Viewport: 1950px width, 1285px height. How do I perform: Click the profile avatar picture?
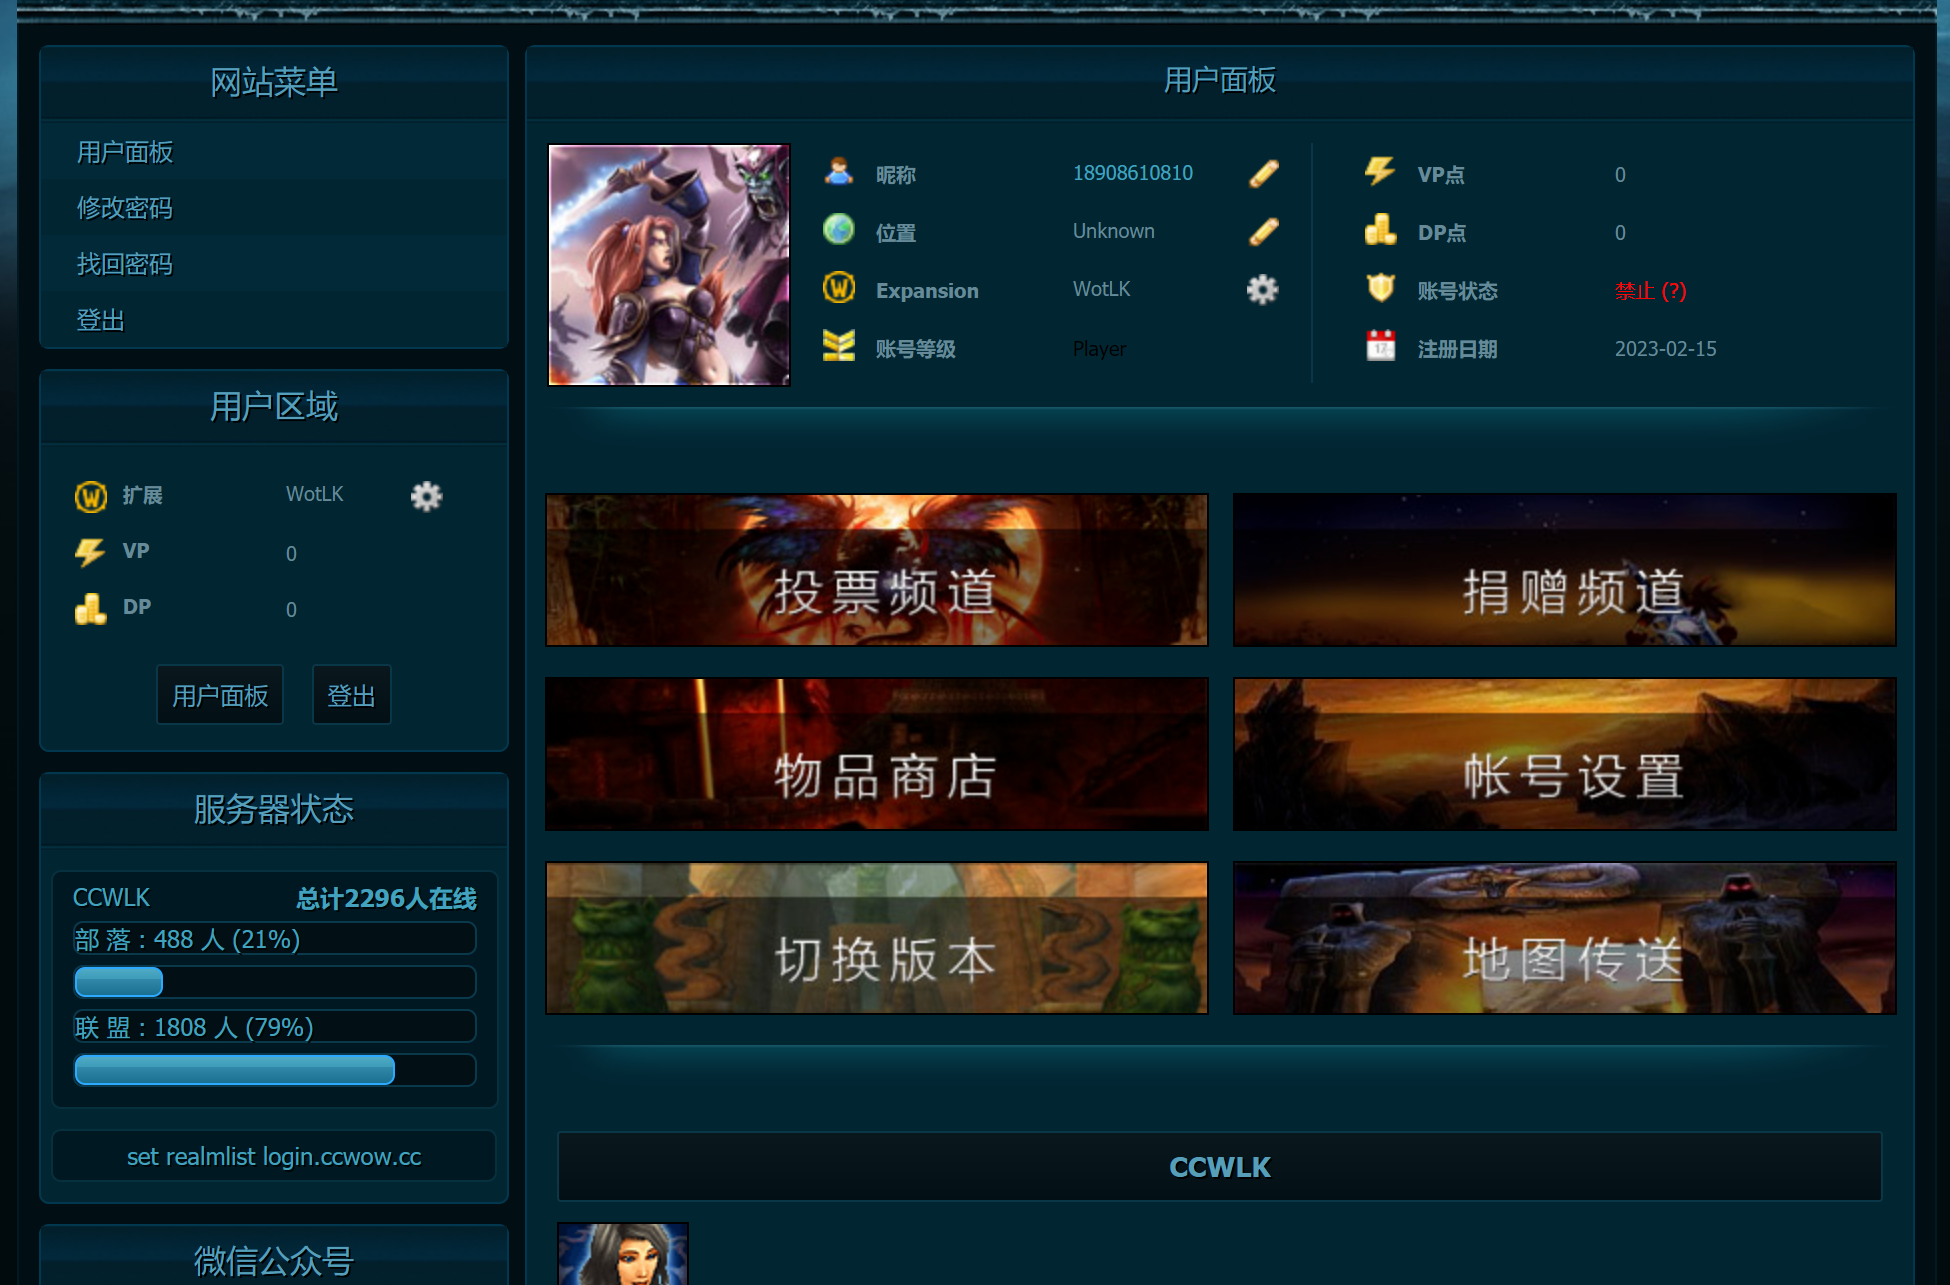coord(669,265)
